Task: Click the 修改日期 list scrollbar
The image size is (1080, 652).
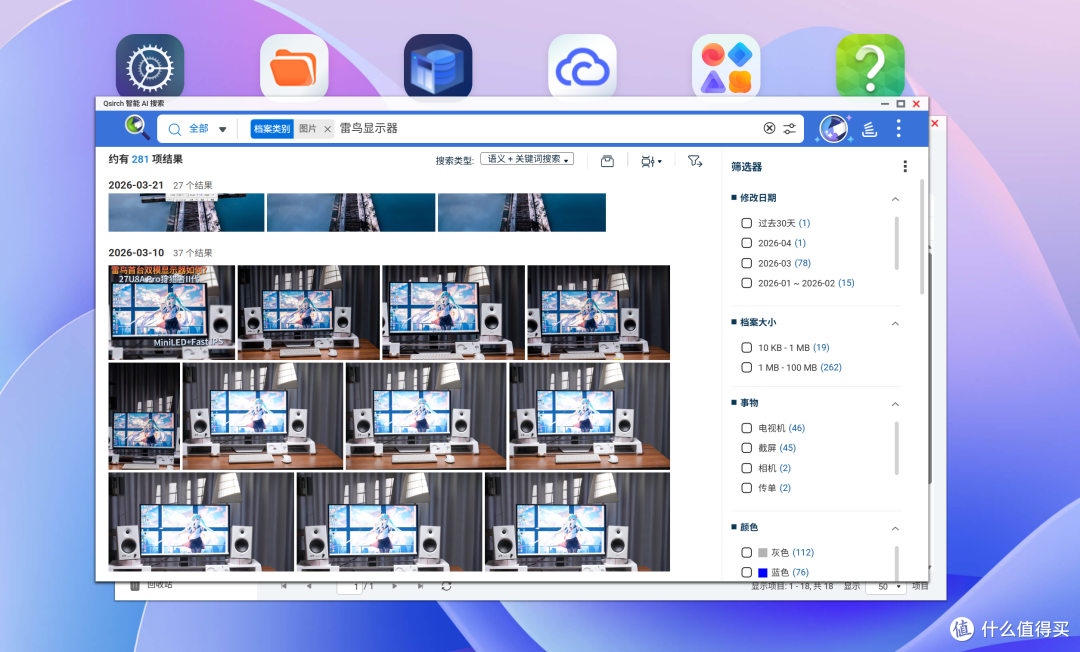Action: point(896,243)
